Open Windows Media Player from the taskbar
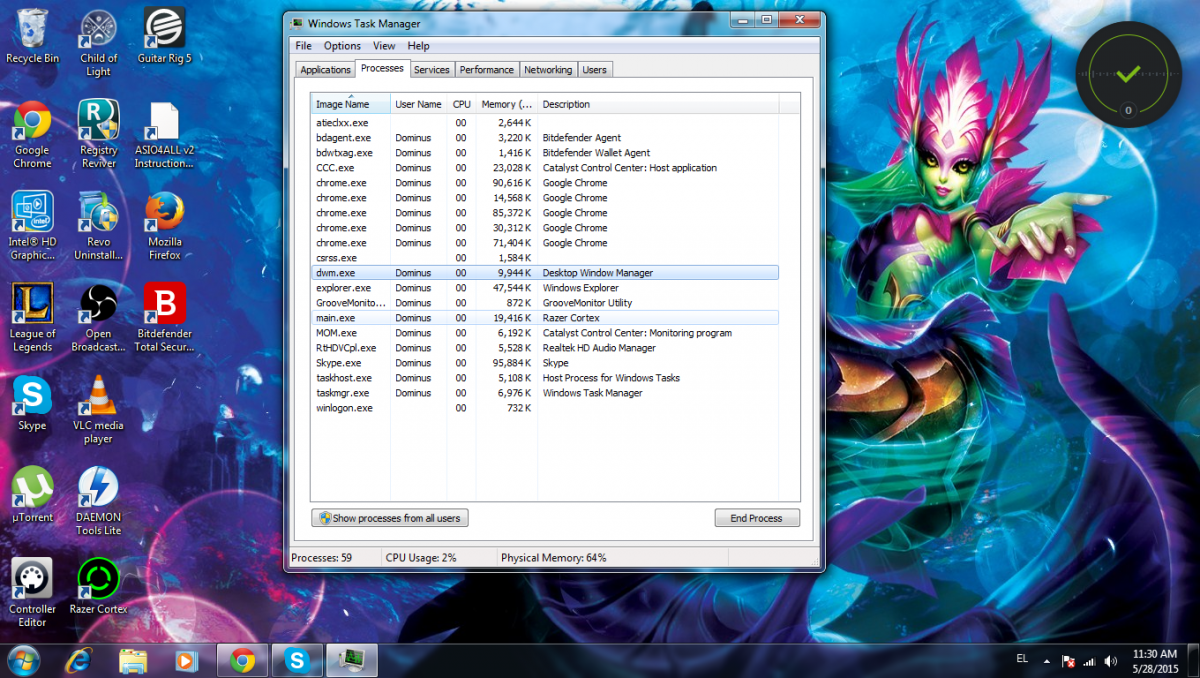 [x=186, y=660]
